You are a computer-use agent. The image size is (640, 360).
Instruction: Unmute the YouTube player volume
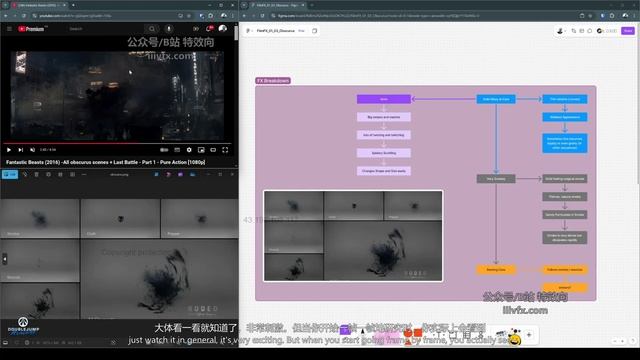click(32, 150)
